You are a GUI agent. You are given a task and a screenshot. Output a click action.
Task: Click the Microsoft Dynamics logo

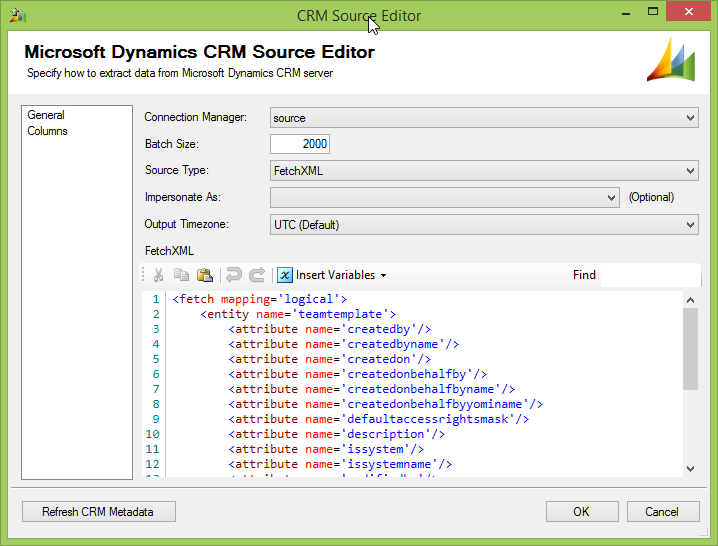pos(671,60)
